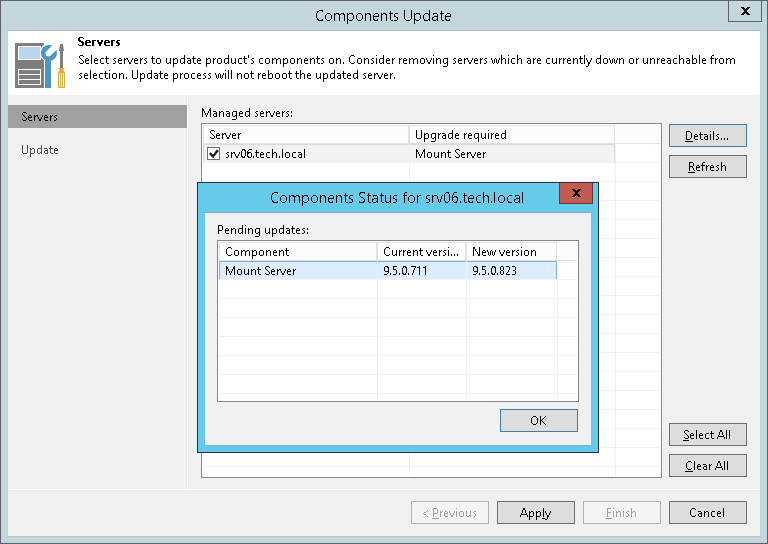Click Apply to start the update
Screen dimensions: 768x544
[535, 513]
